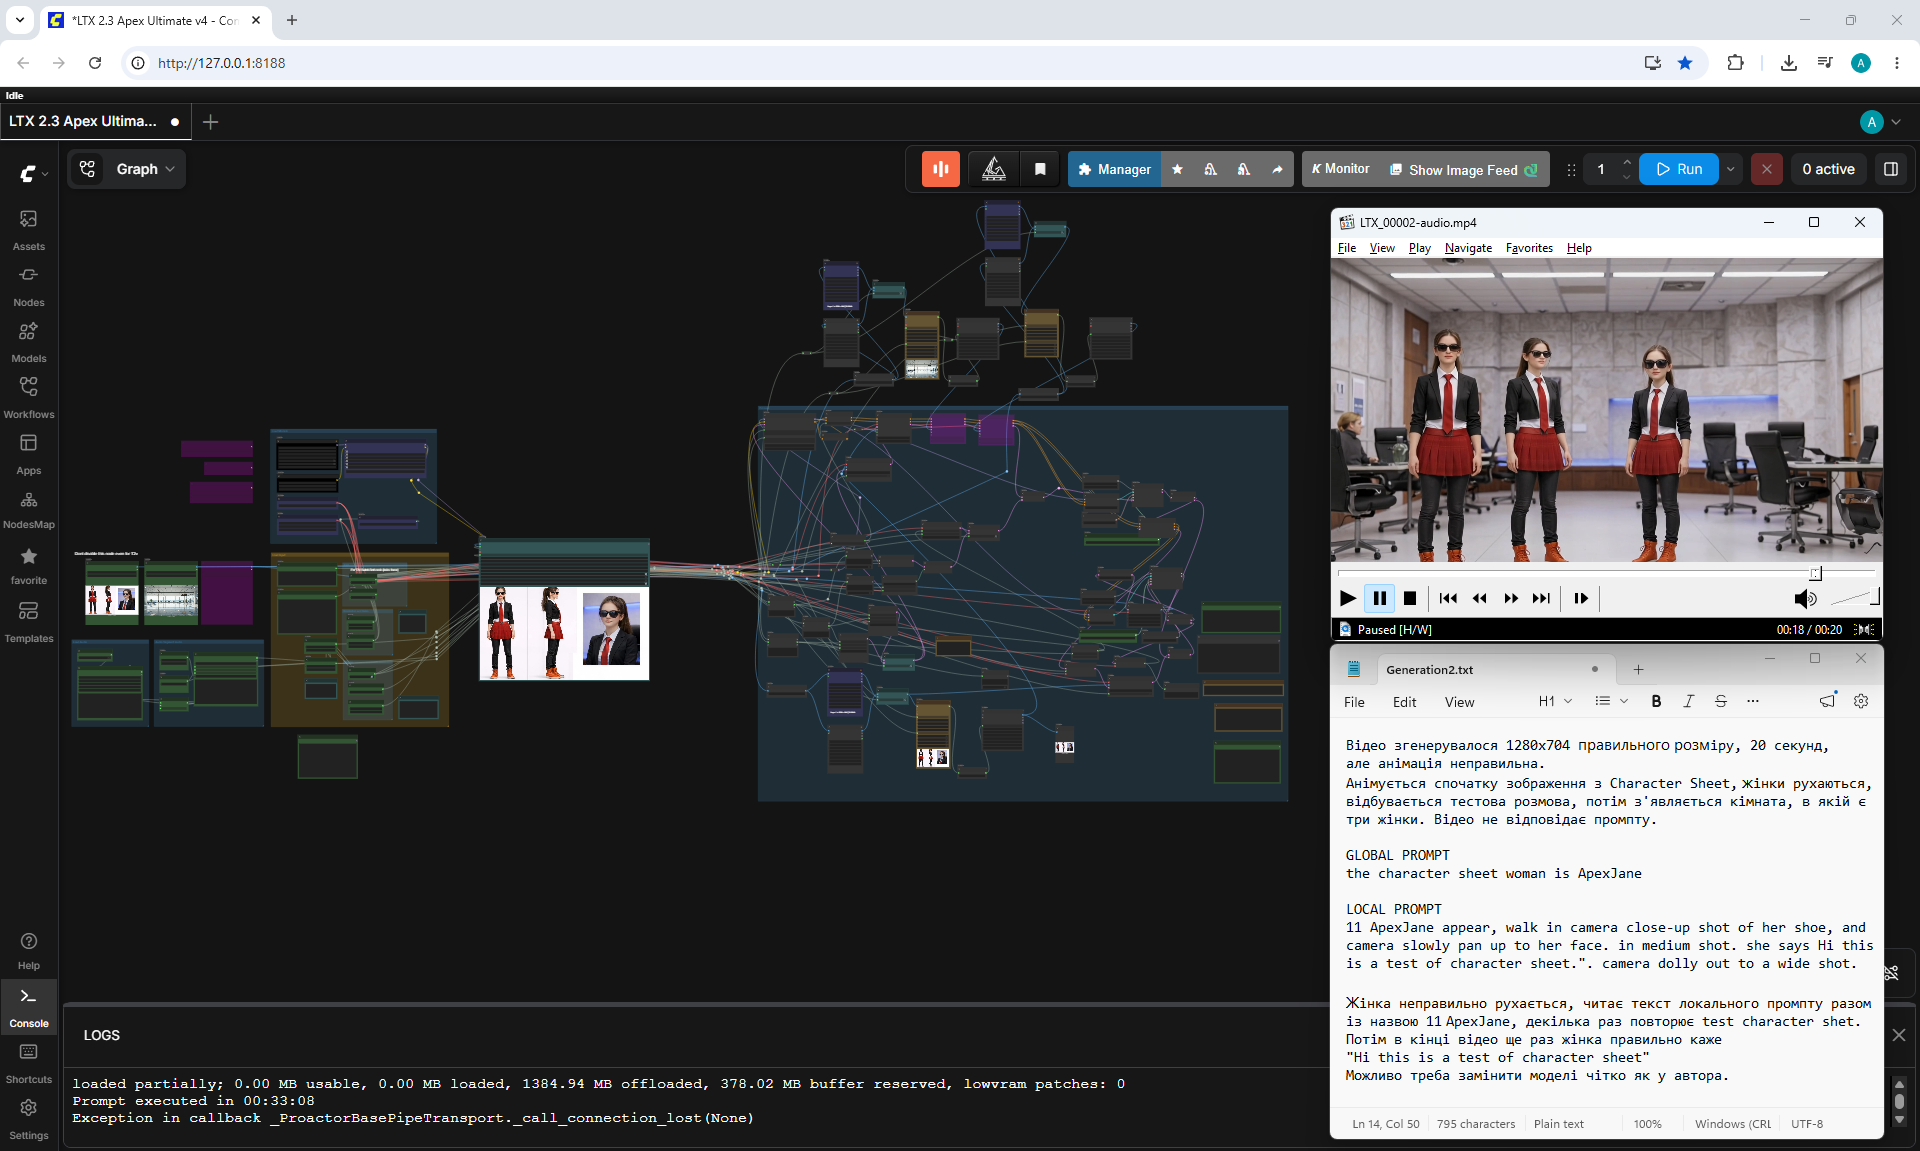Click the volume slider in media player
Screen dimensions: 1920x1151
click(x=1855, y=597)
